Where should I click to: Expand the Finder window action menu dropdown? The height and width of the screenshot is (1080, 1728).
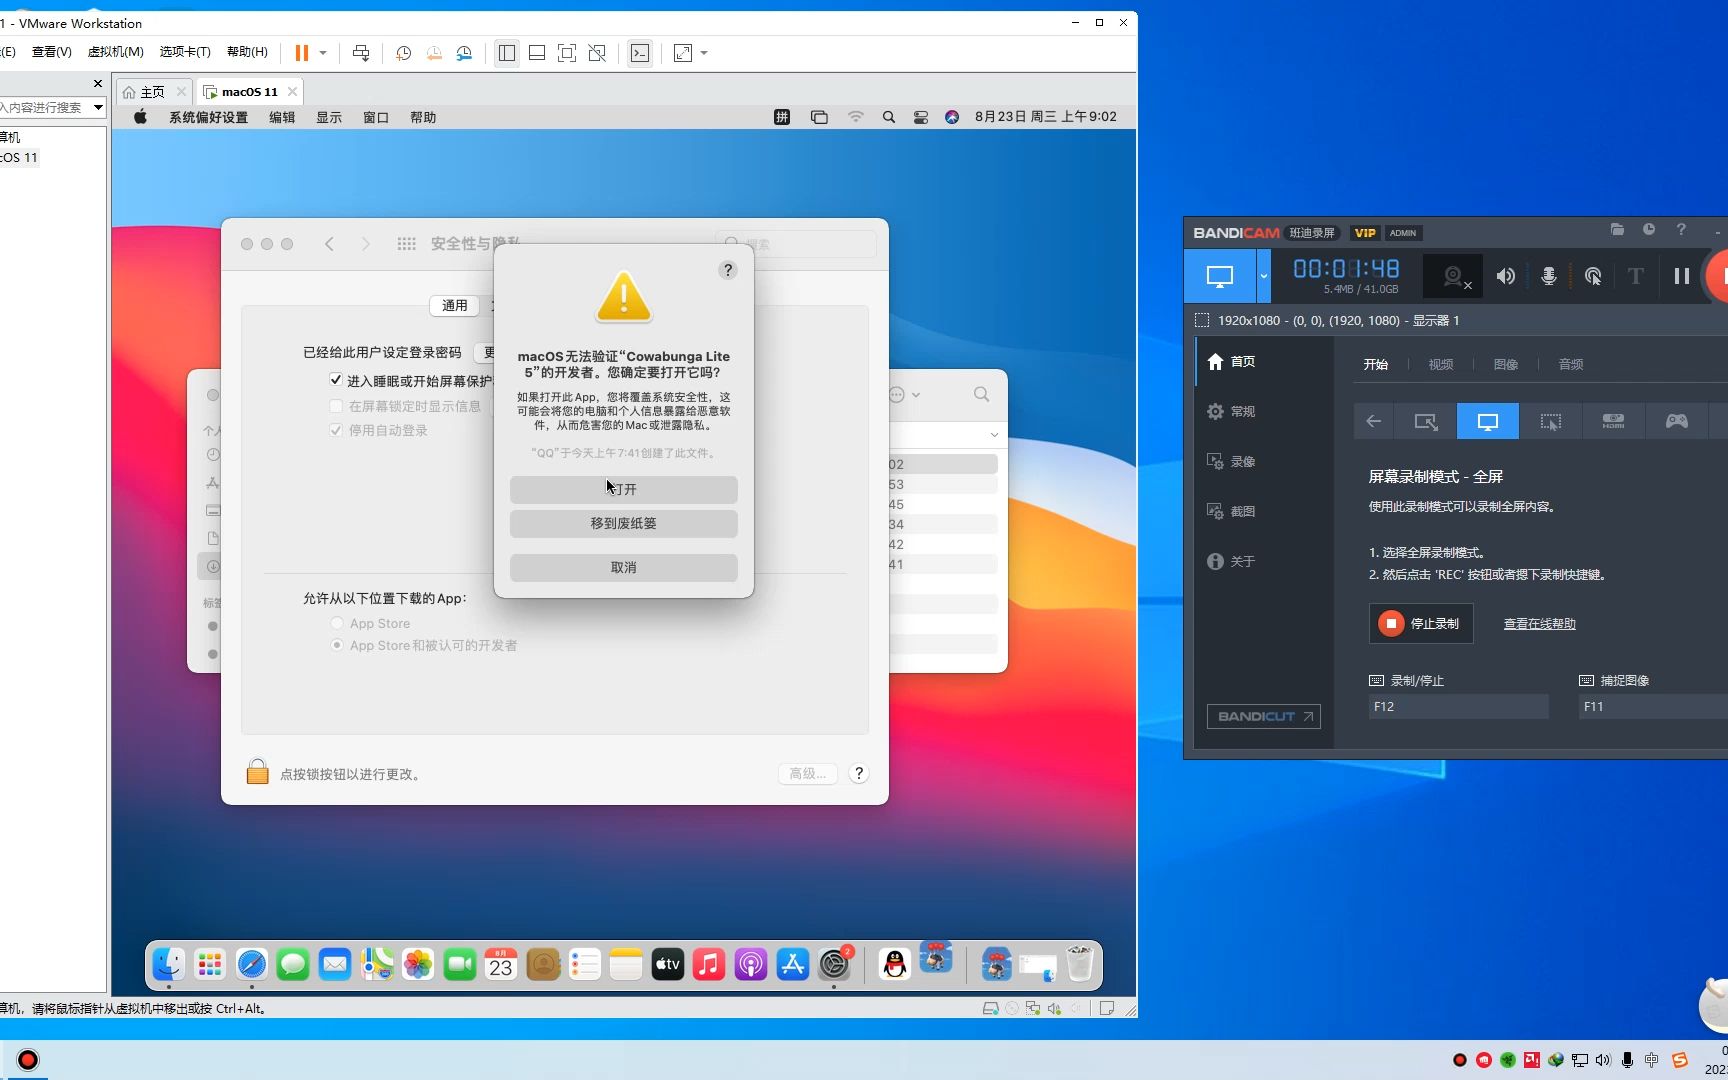coord(904,394)
